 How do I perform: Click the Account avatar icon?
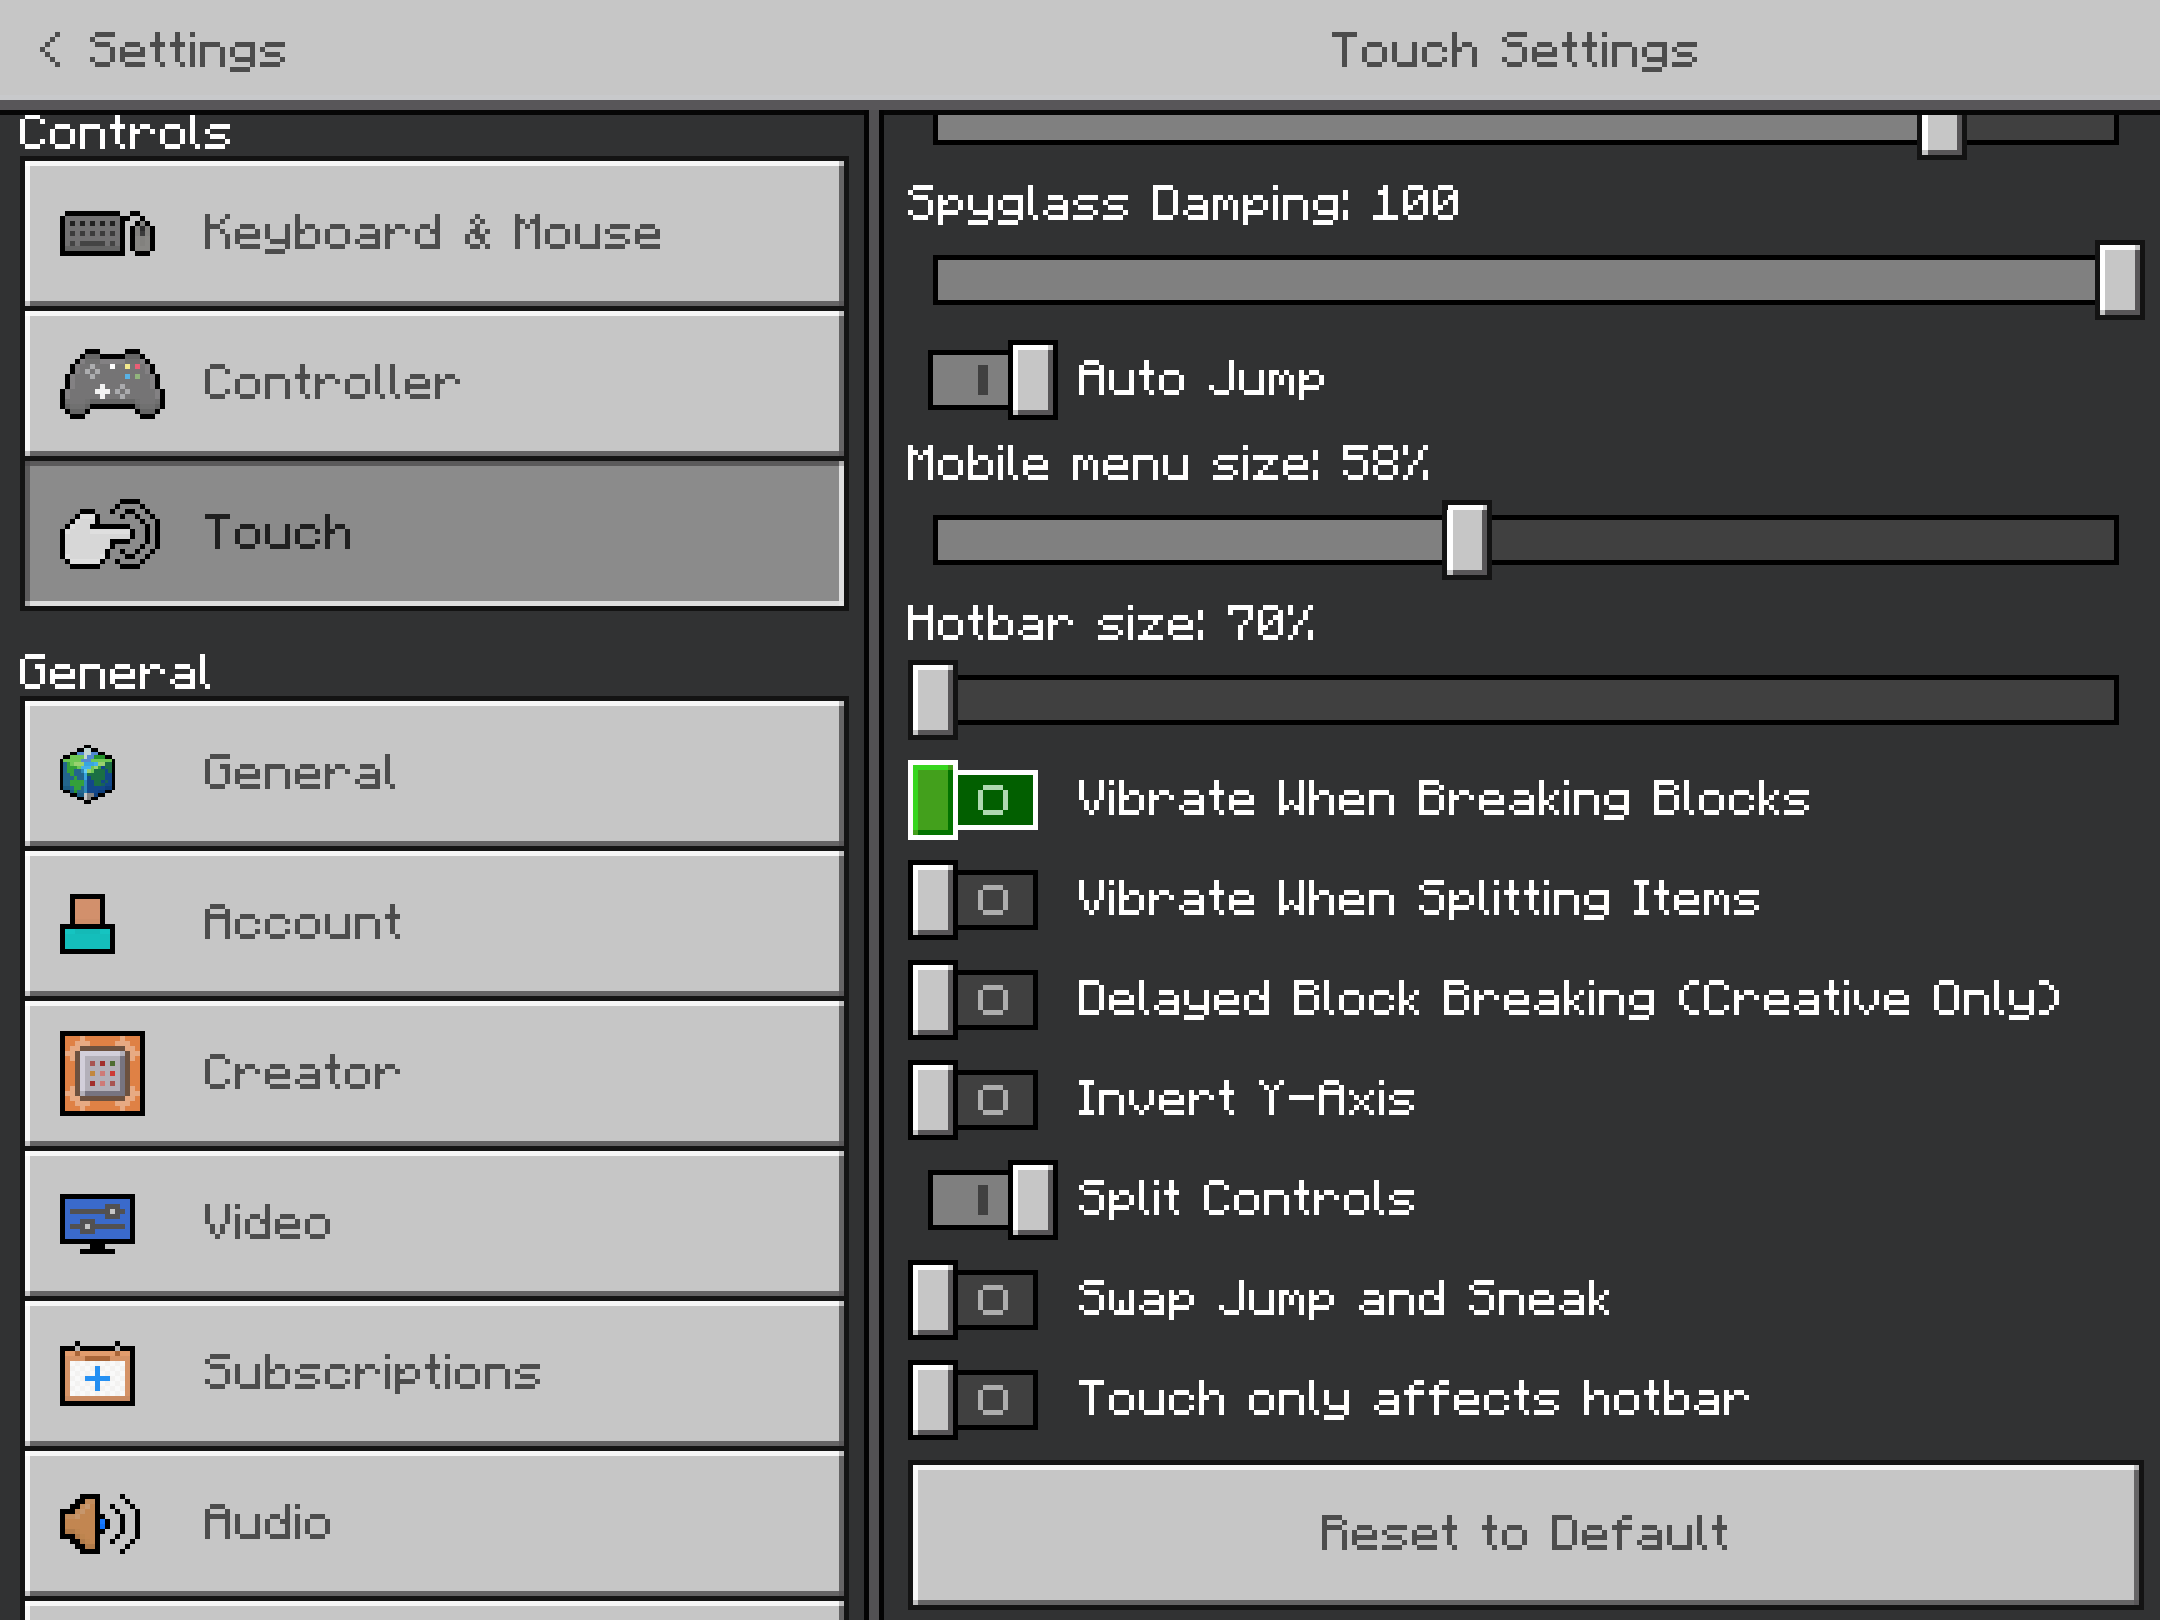click(87, 923)
